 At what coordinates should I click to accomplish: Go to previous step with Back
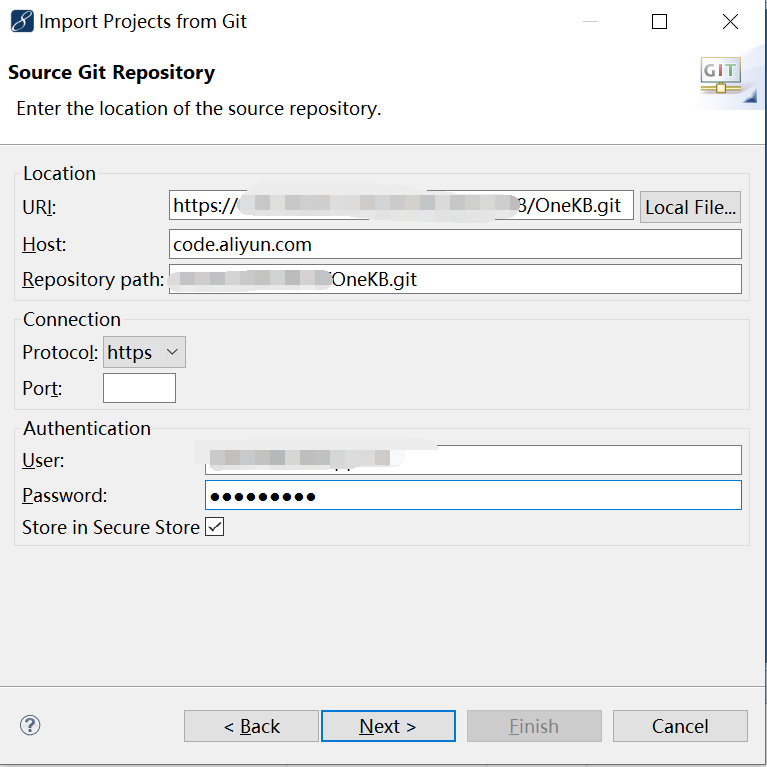click(x=251, y=726)
